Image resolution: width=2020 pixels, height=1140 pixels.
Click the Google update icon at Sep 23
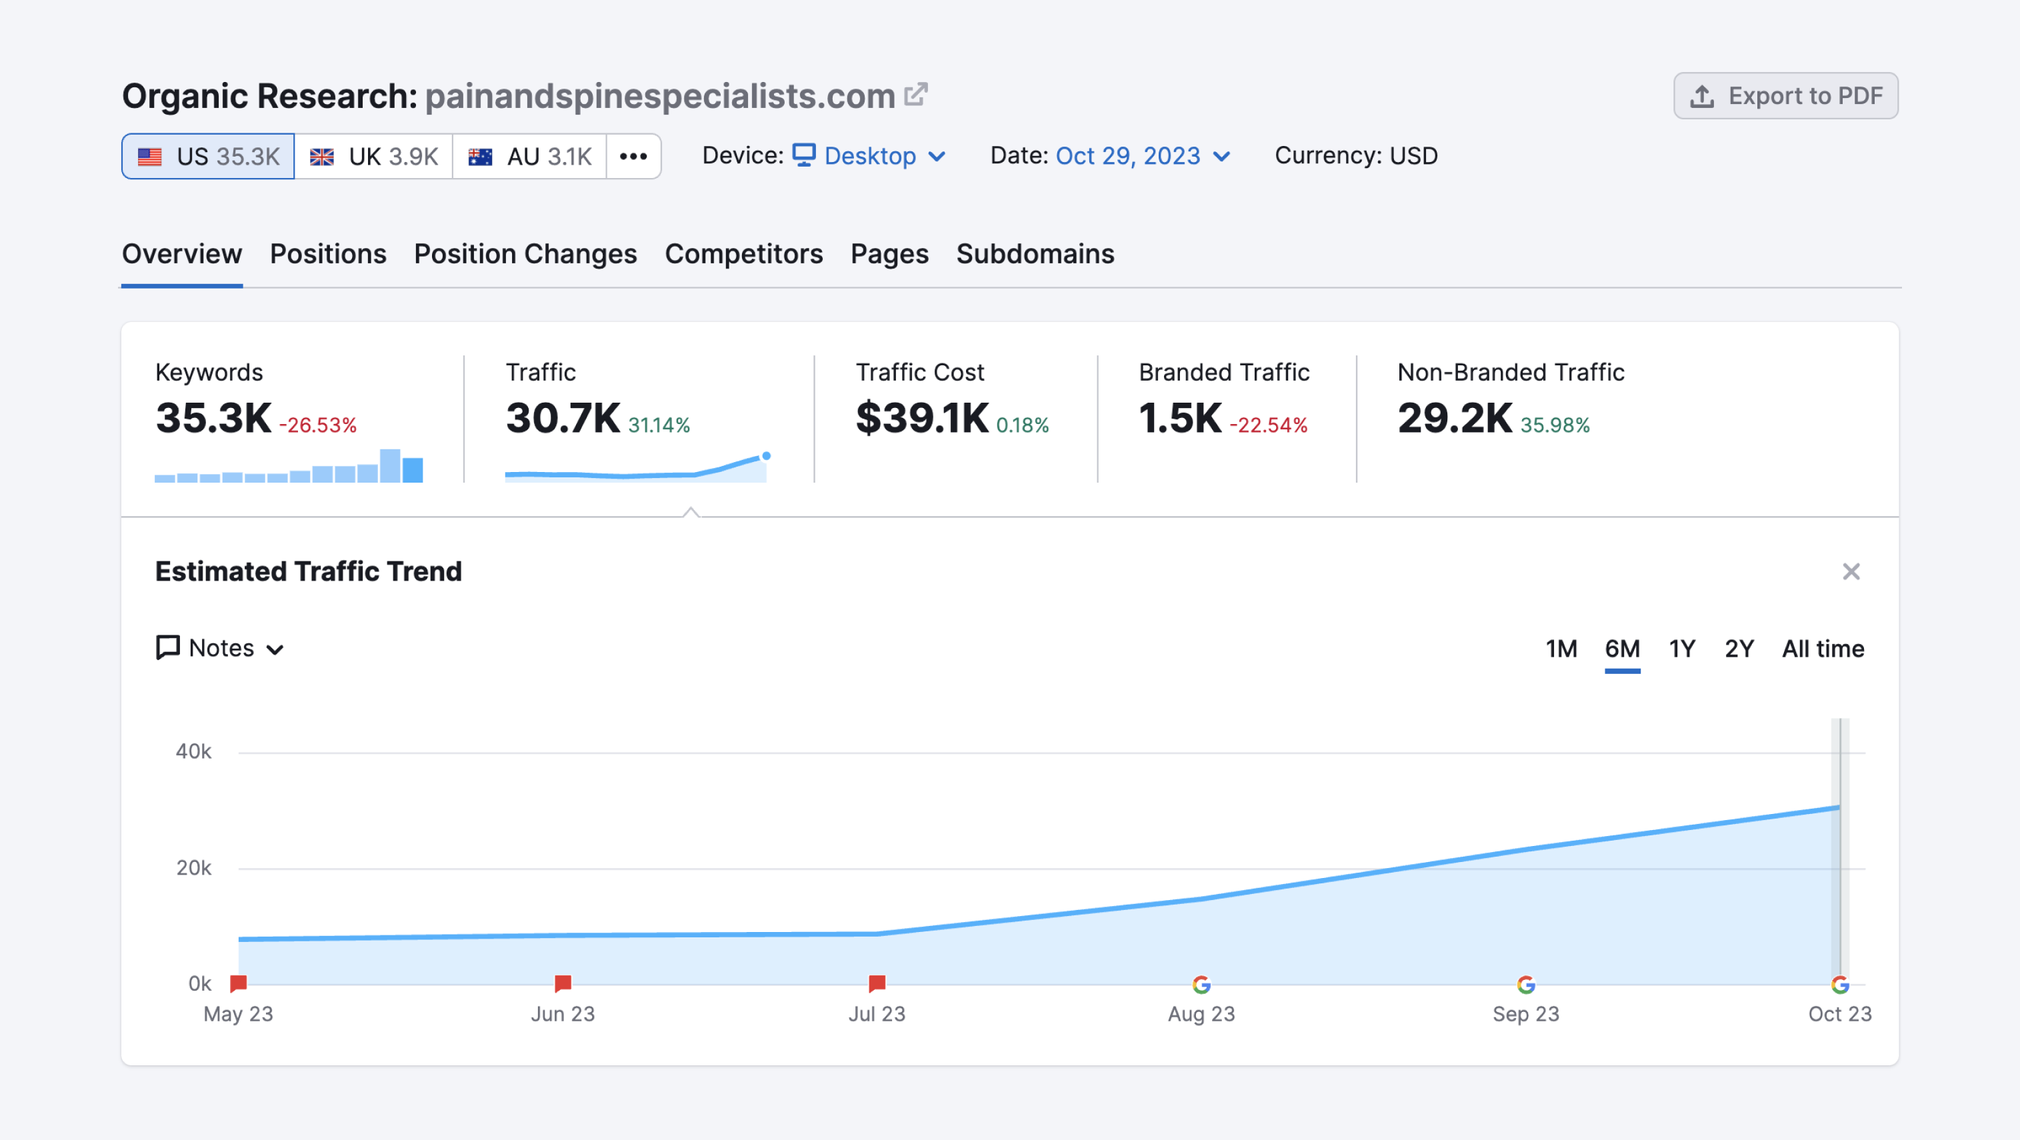(x=1525, y=984)
